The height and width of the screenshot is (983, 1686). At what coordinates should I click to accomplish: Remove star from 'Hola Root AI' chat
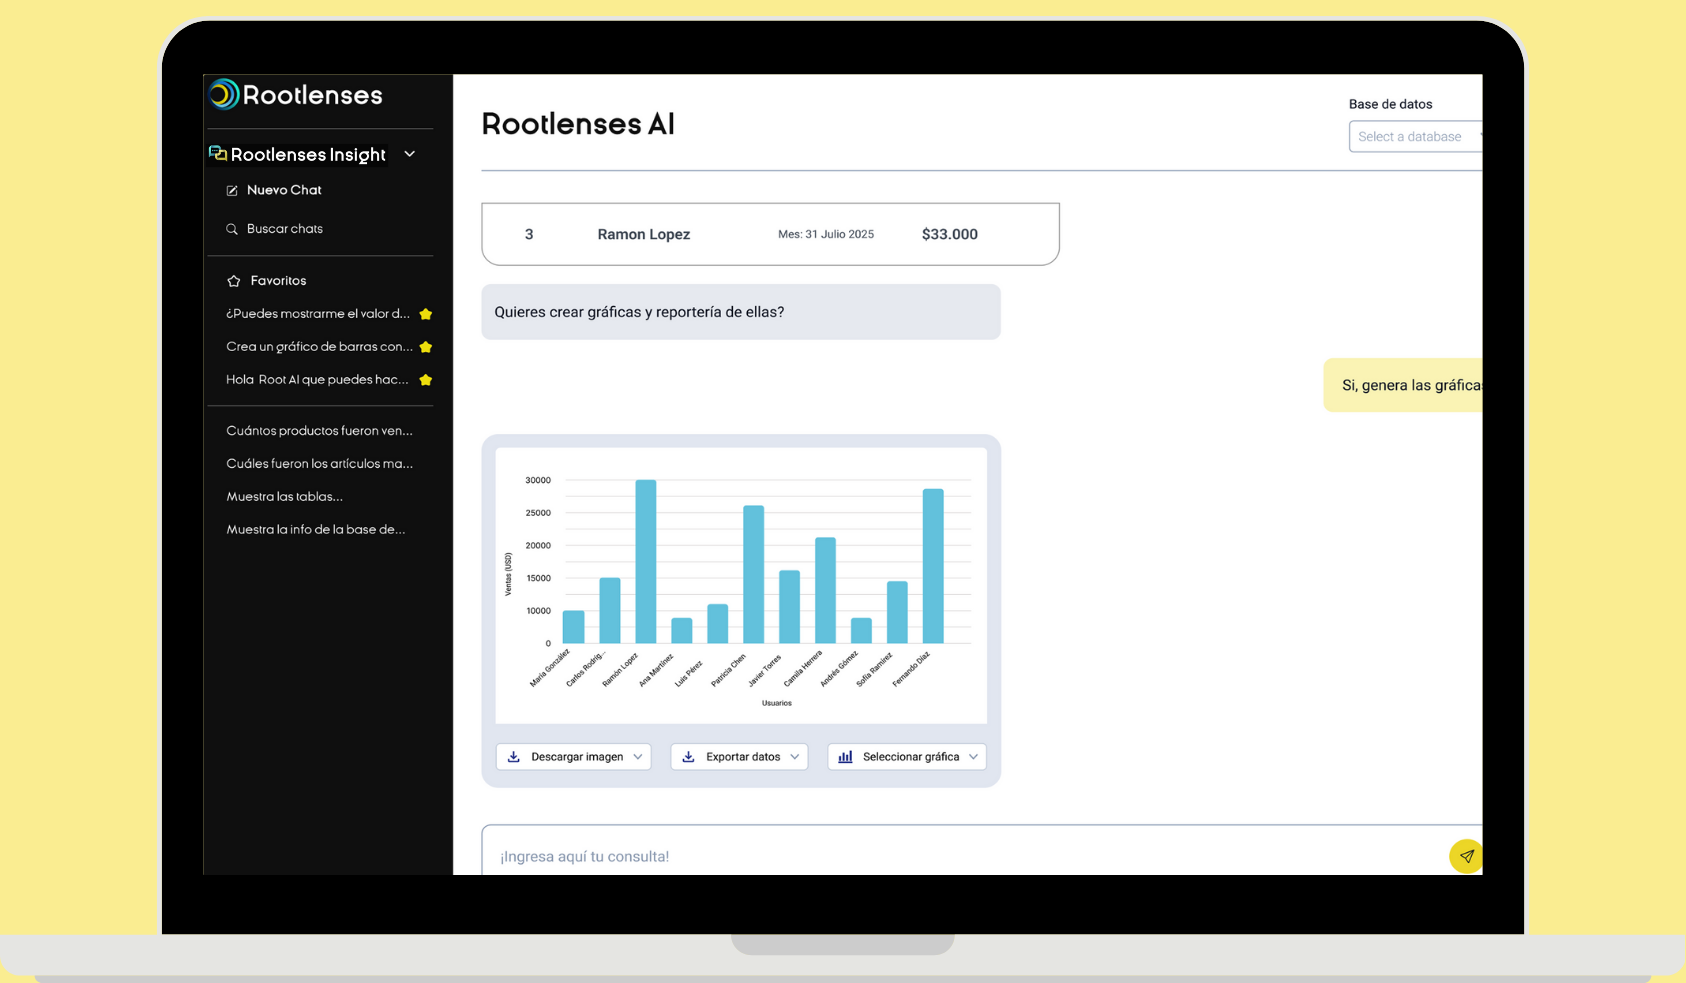[x=426, y=380]
